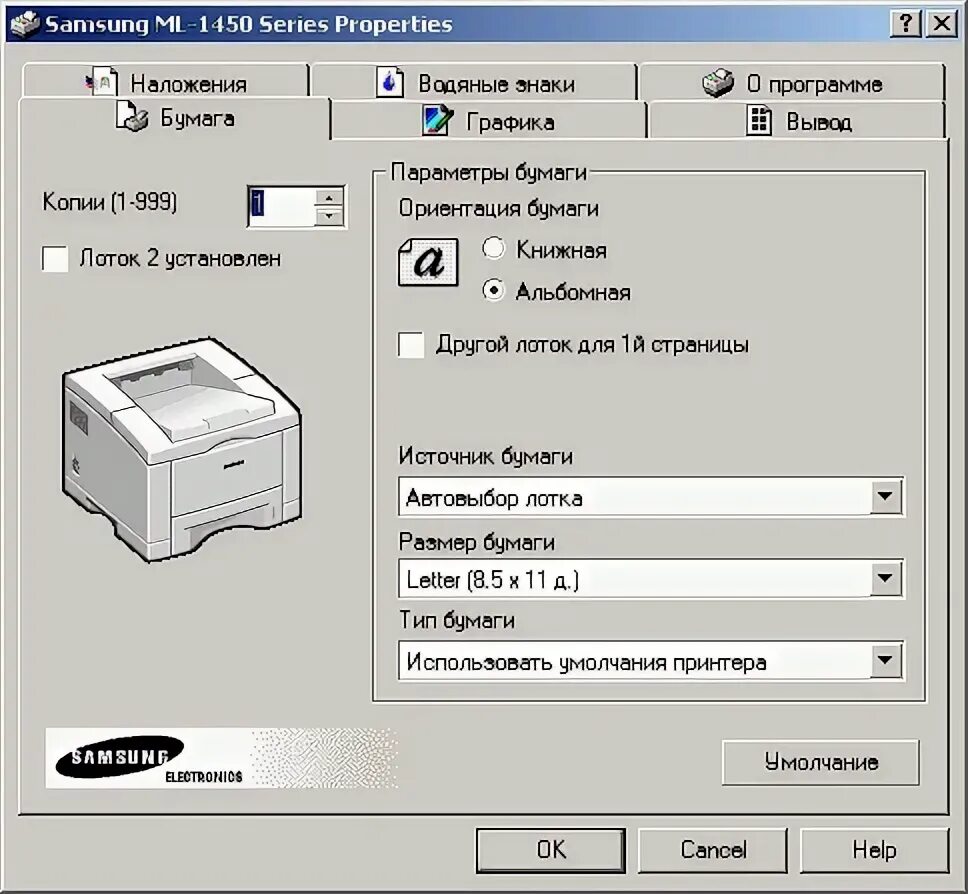Viewport: 968px width, 894px height.
Task: Click the printer illustration image
Action: click(182, 449)
